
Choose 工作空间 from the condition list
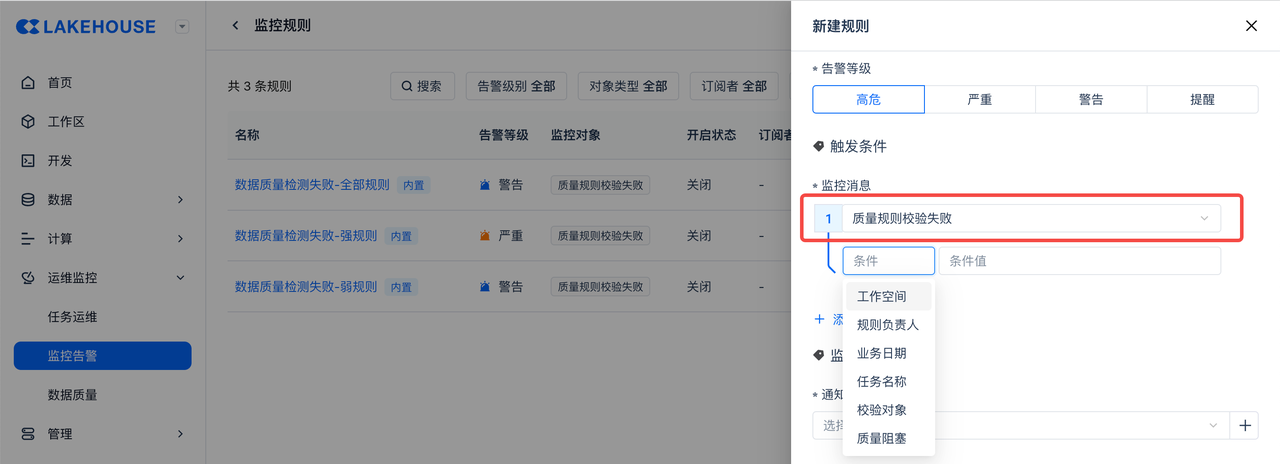point(882,297)
